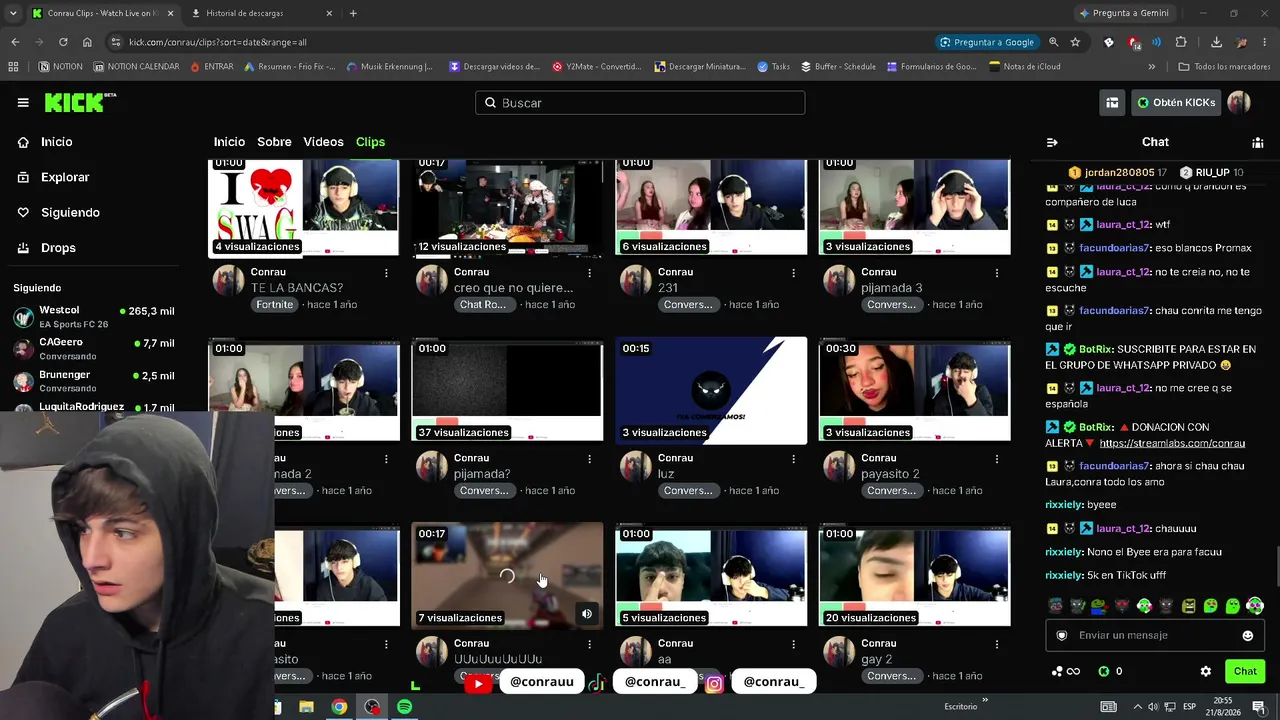The width and height of the screenshot is (1280, 720).
Task: Collapse the chat panel using arrow icon
Action: tap(1051, 142)
